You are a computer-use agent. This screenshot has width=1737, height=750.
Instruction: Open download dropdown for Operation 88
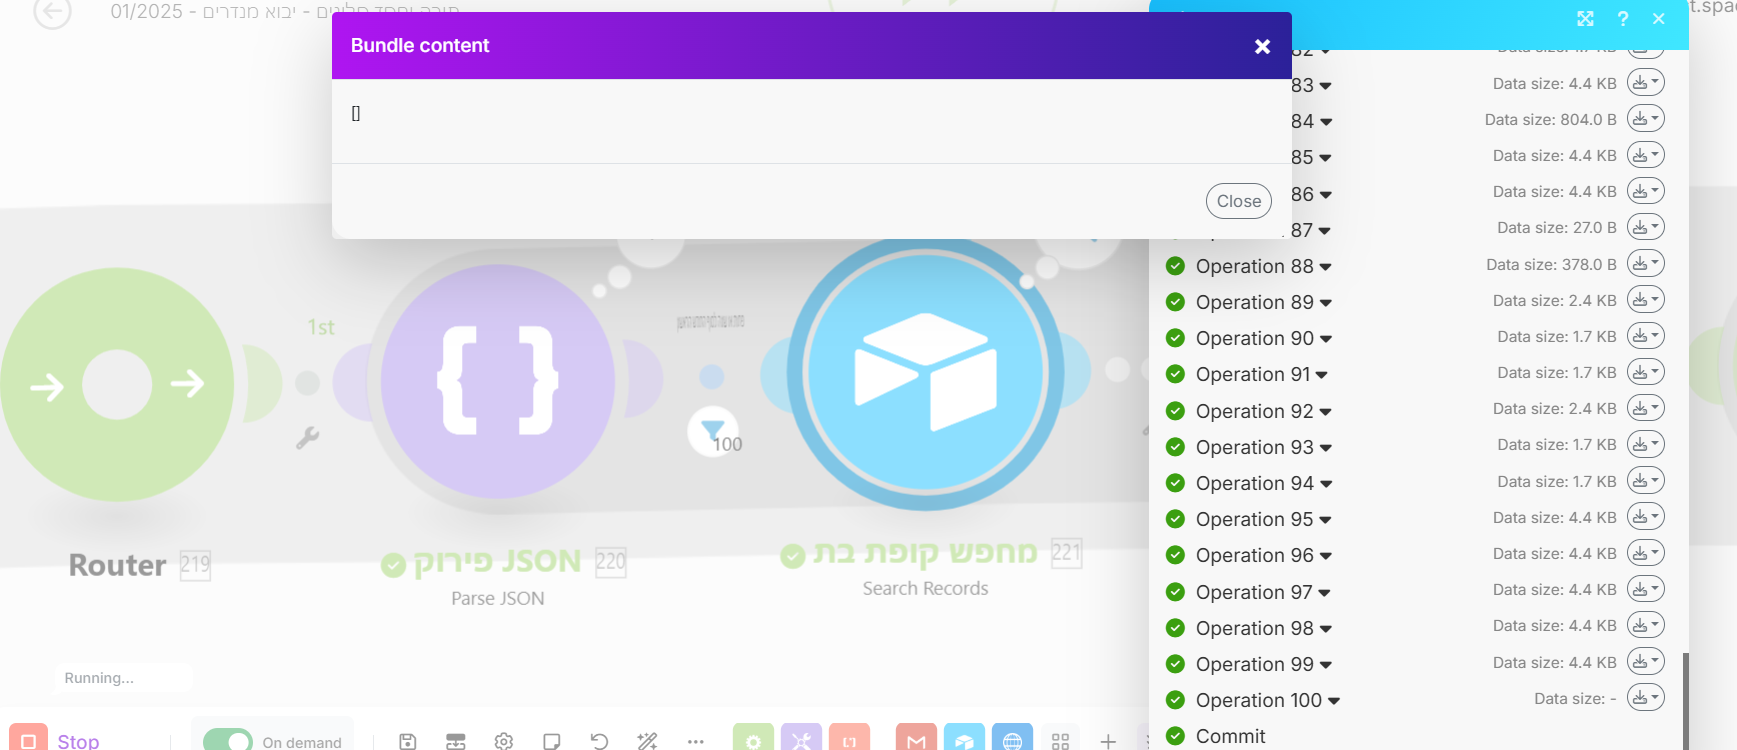click(1646, 264)
